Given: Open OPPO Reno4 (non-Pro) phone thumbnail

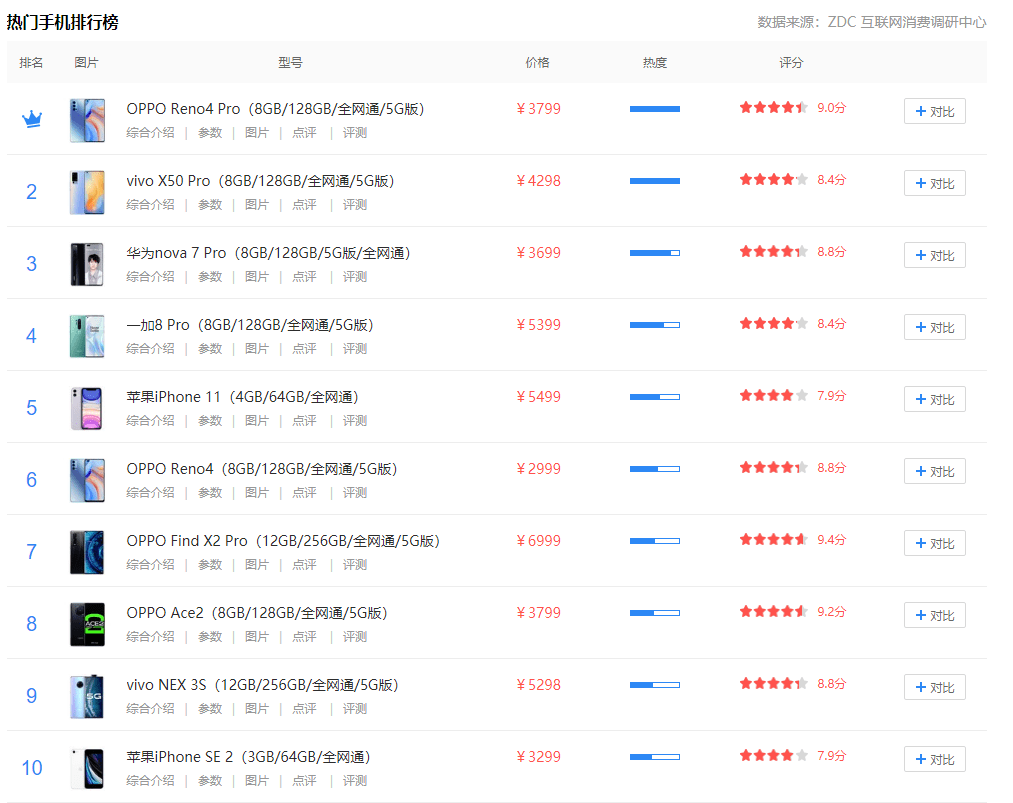Looking at the screenshot, I should [87, 481].
